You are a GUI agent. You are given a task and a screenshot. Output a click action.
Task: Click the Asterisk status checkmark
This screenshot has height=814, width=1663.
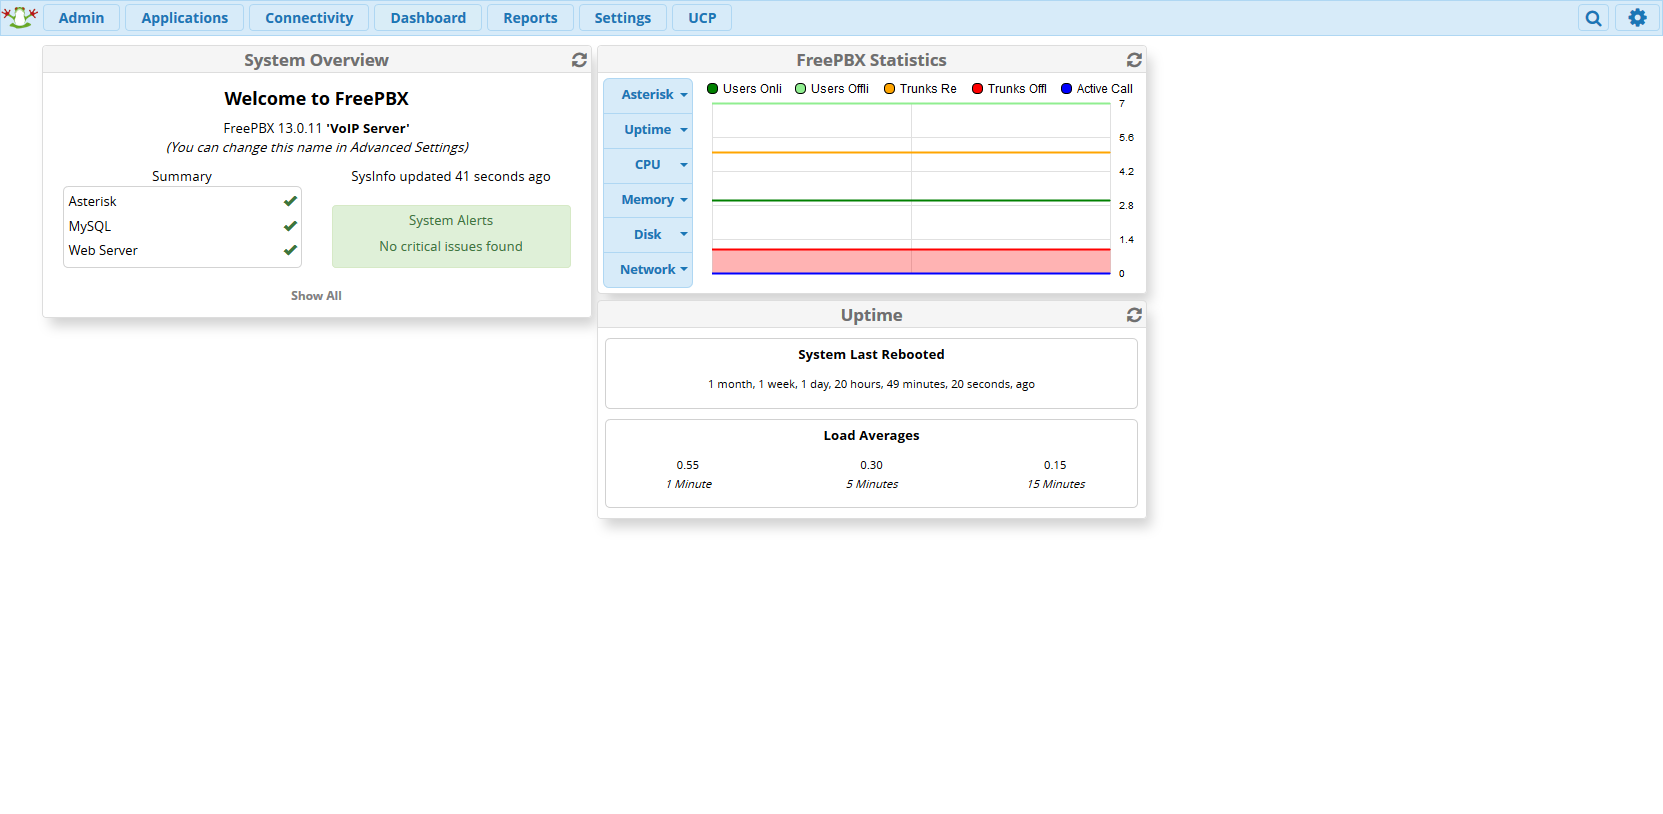click(290, 201)
